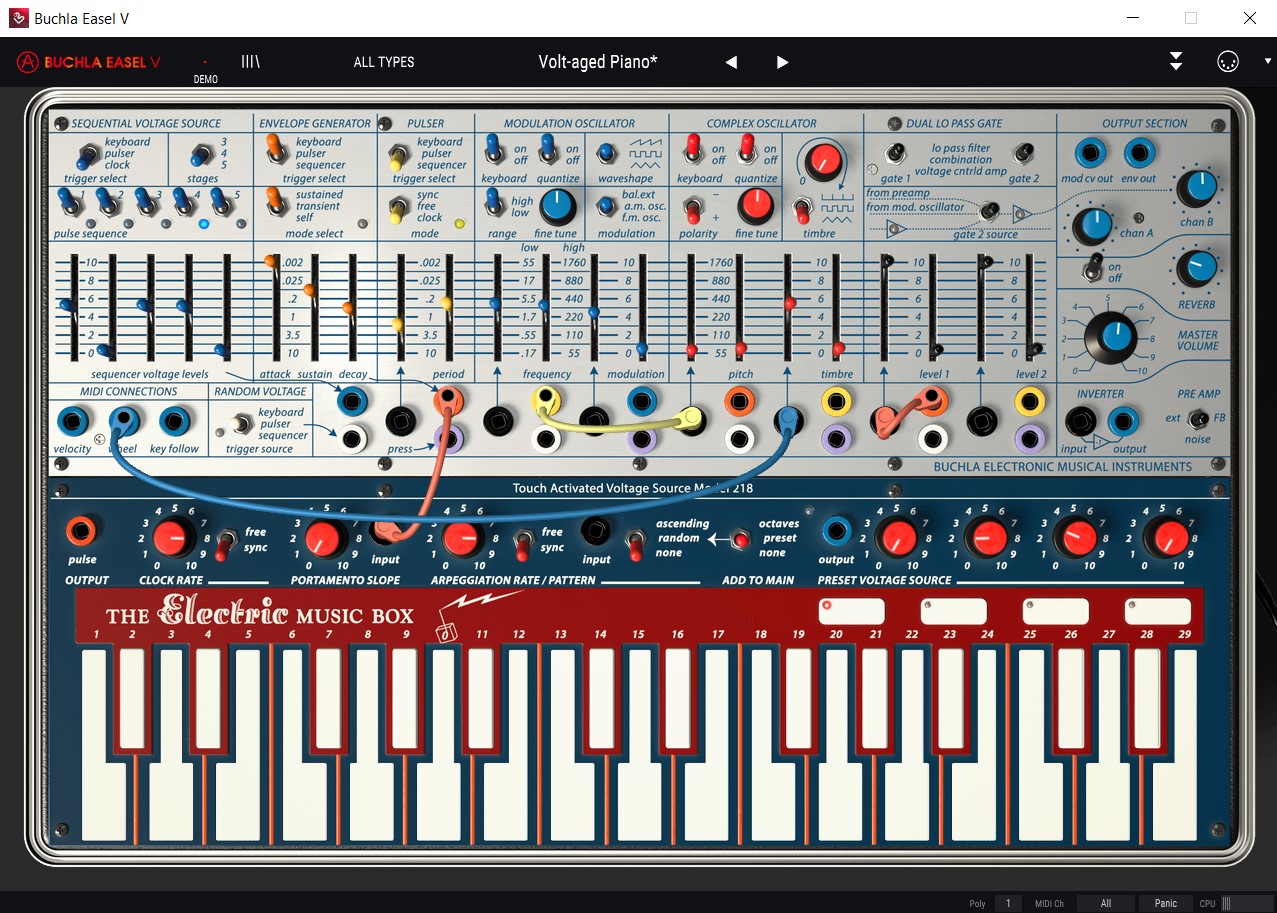Screen dimensions: 1277x913
Task: Flip the Pulser sync/free/clock mode switch
Action: click(397, 209)
